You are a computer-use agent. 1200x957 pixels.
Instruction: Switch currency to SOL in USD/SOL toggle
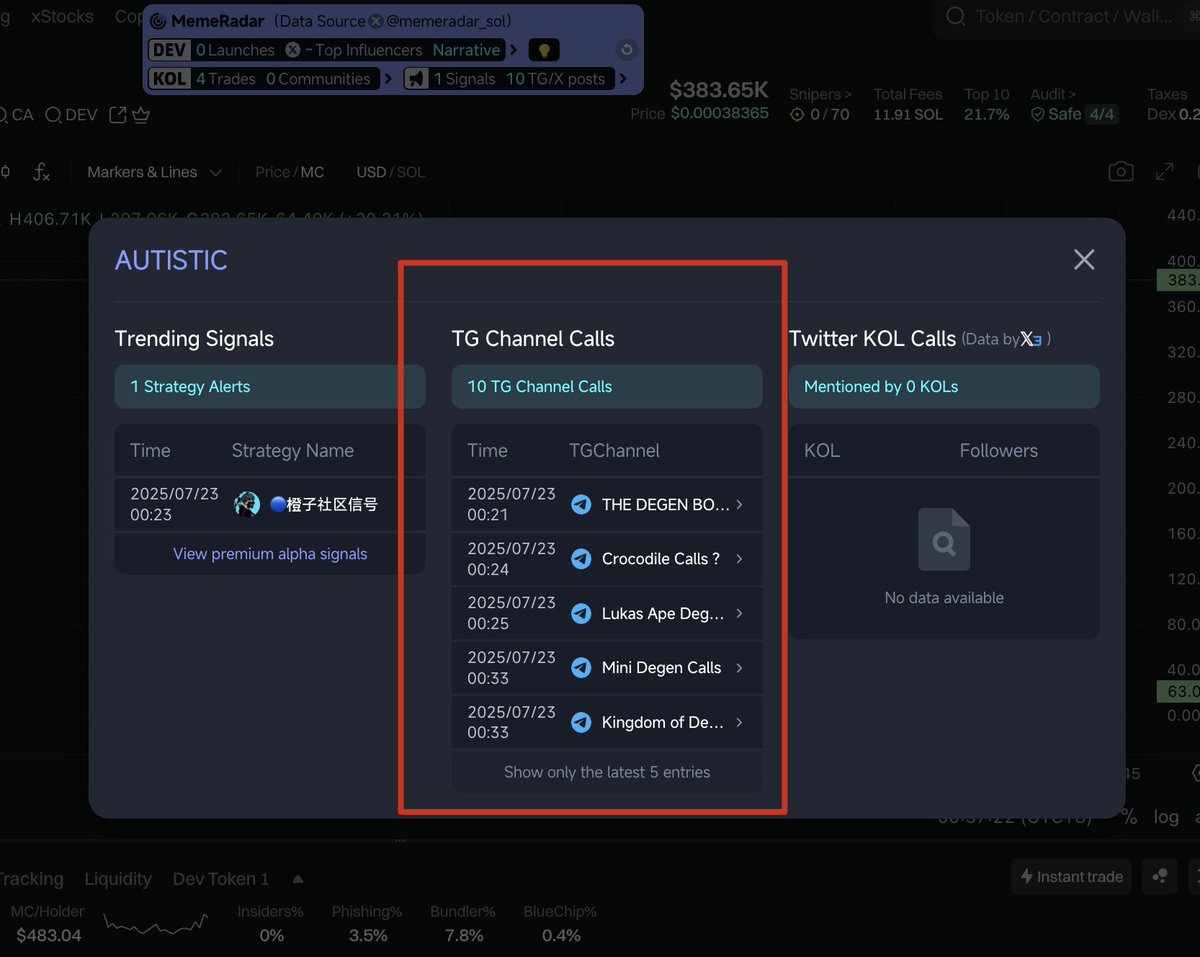point(411,172)
